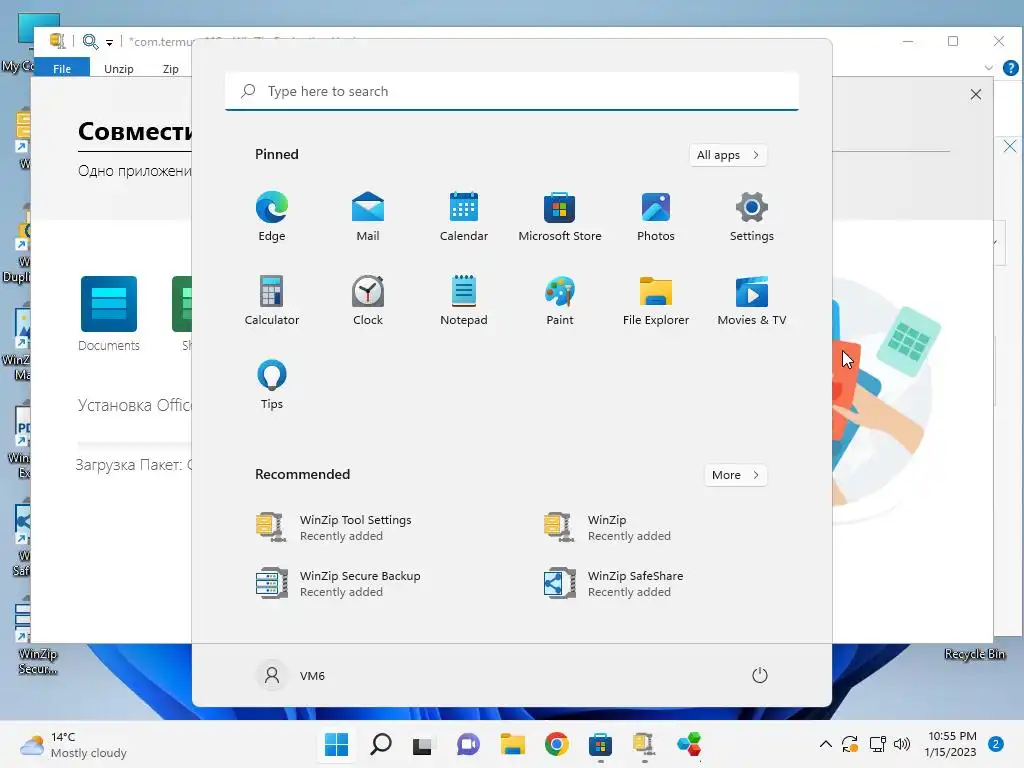Screen dimensions: 1024x768
Task: Open Microsoft Store from the taskbar
Action: 600,744
